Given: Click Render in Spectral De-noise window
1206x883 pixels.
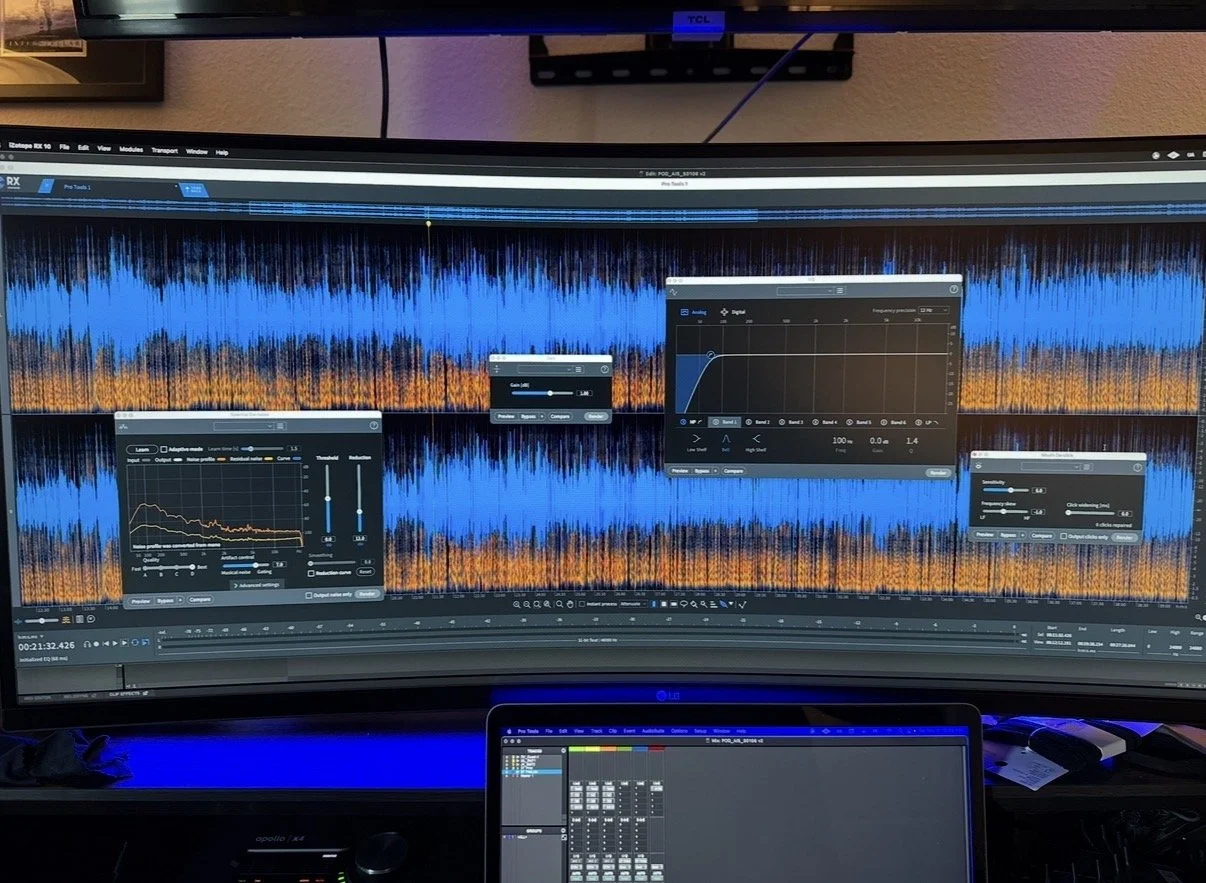Looking at the screenshot, I should click(367, 594).
